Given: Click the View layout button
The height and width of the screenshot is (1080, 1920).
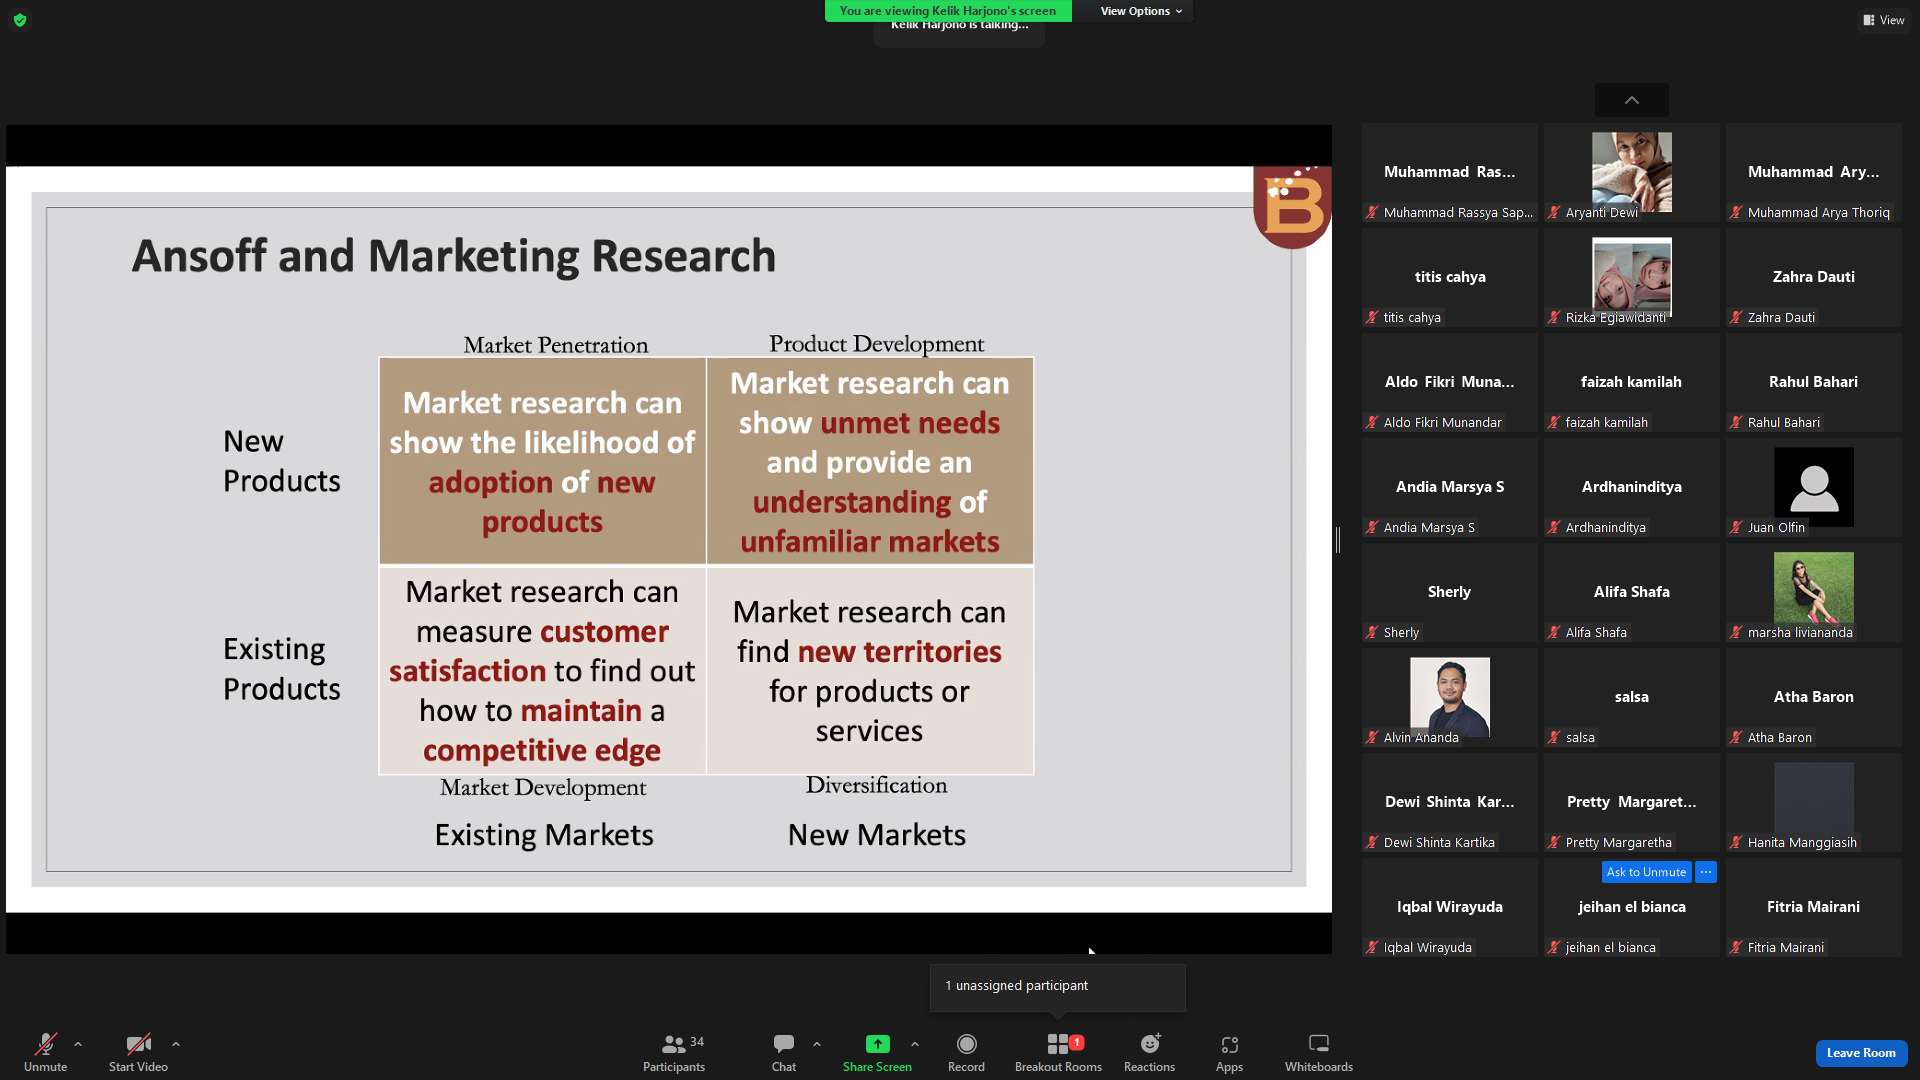Looking at the screenshot, I should [1884, 20].
